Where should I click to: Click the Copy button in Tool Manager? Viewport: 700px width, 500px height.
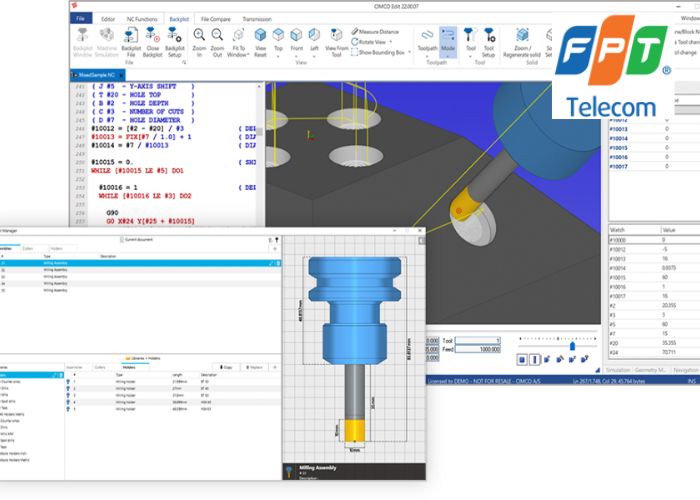click(227, 368)
